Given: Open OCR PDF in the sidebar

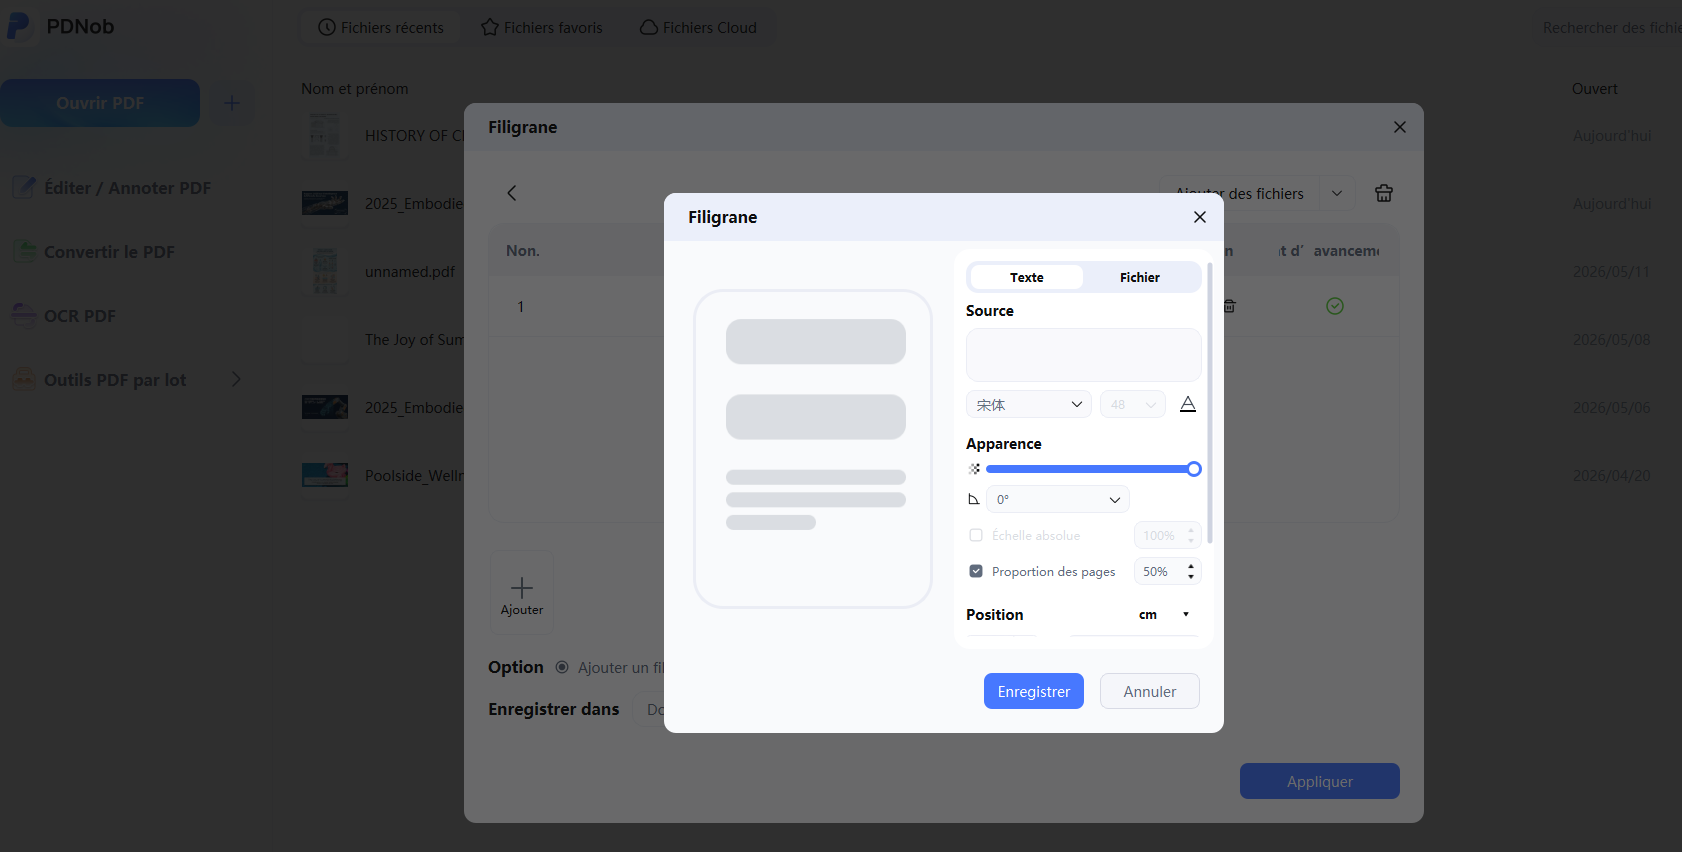Looking at the screenshot, I should point(79,315).
